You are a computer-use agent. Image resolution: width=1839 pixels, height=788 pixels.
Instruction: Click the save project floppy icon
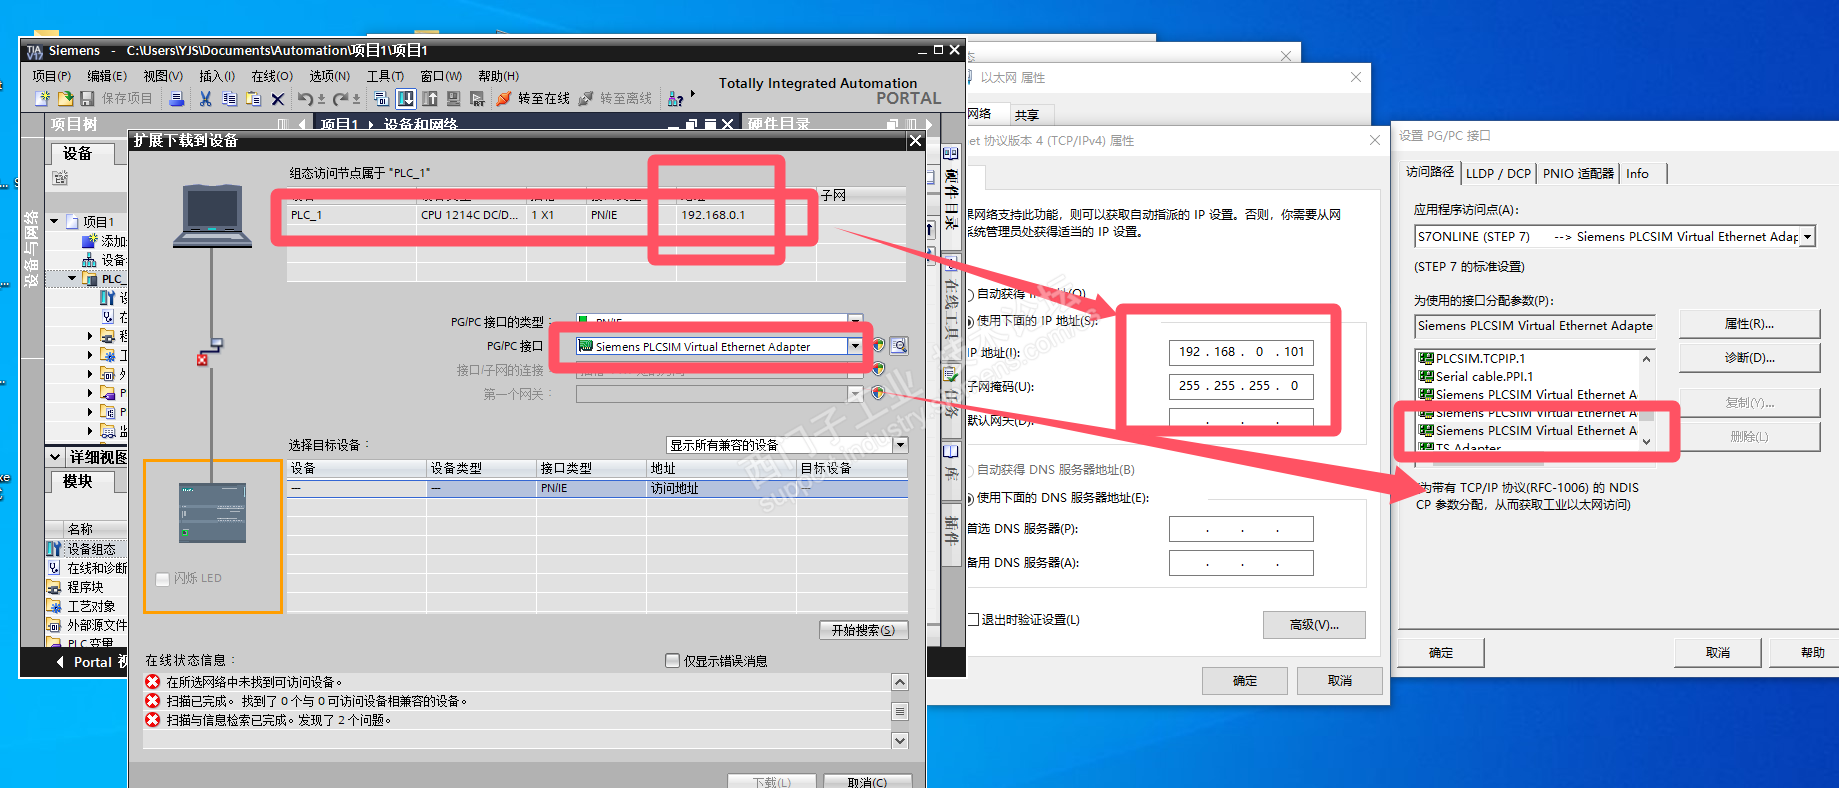(87, 98)
